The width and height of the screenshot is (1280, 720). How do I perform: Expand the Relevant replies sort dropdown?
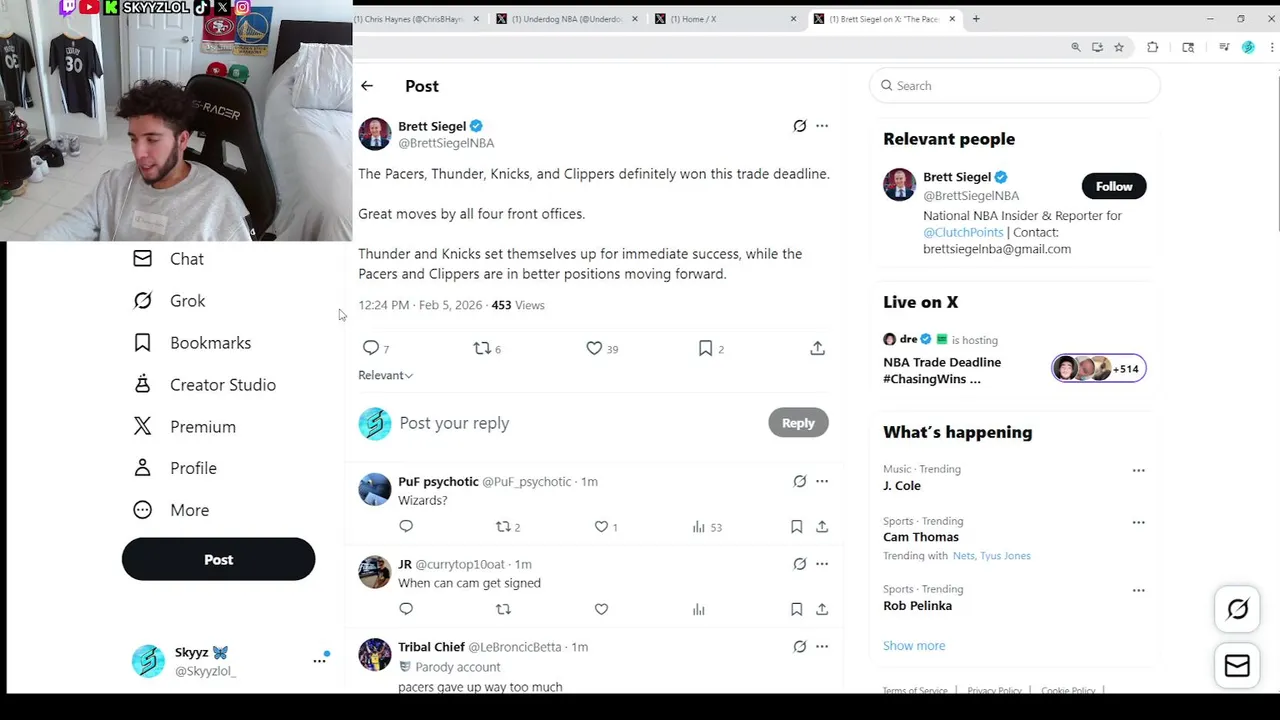click(386, 375)
